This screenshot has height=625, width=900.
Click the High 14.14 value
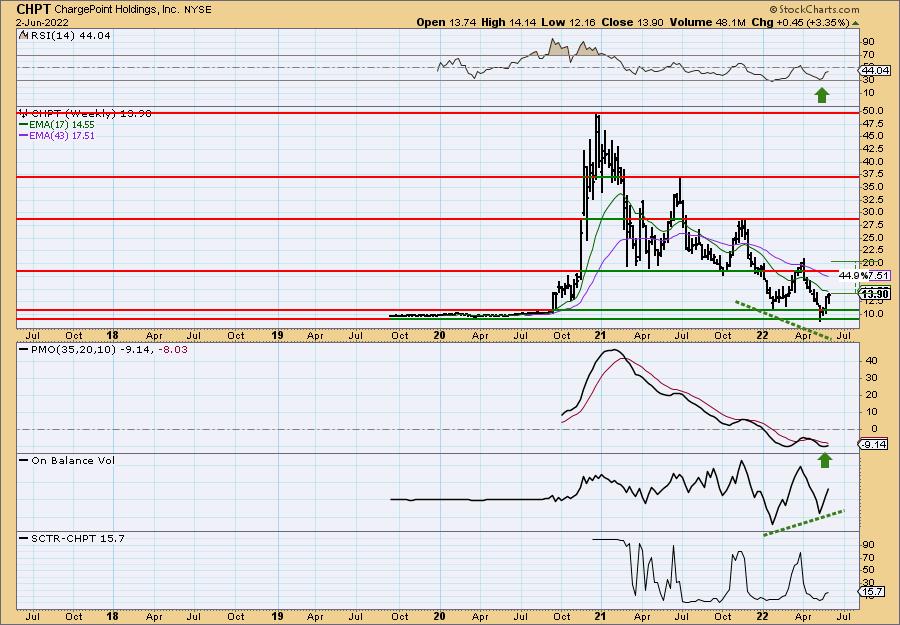click(x=508, y=22)
